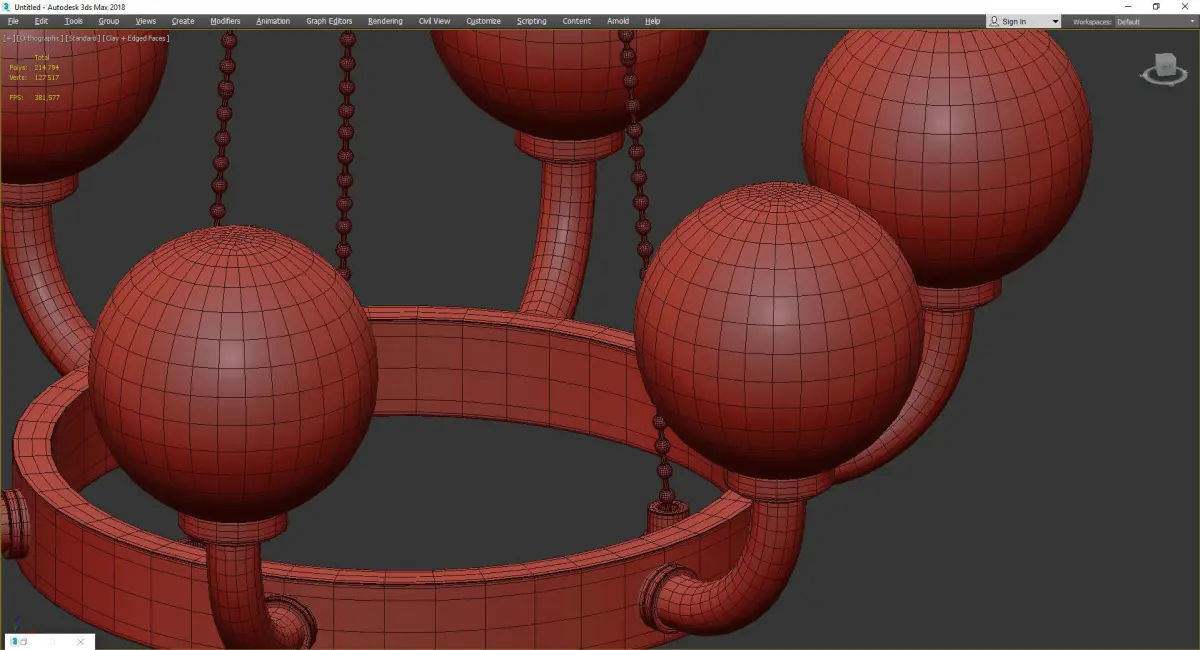1200x650 pixels.
Task: Open the Standard shading label menu
Action: [x=82, y=38]
